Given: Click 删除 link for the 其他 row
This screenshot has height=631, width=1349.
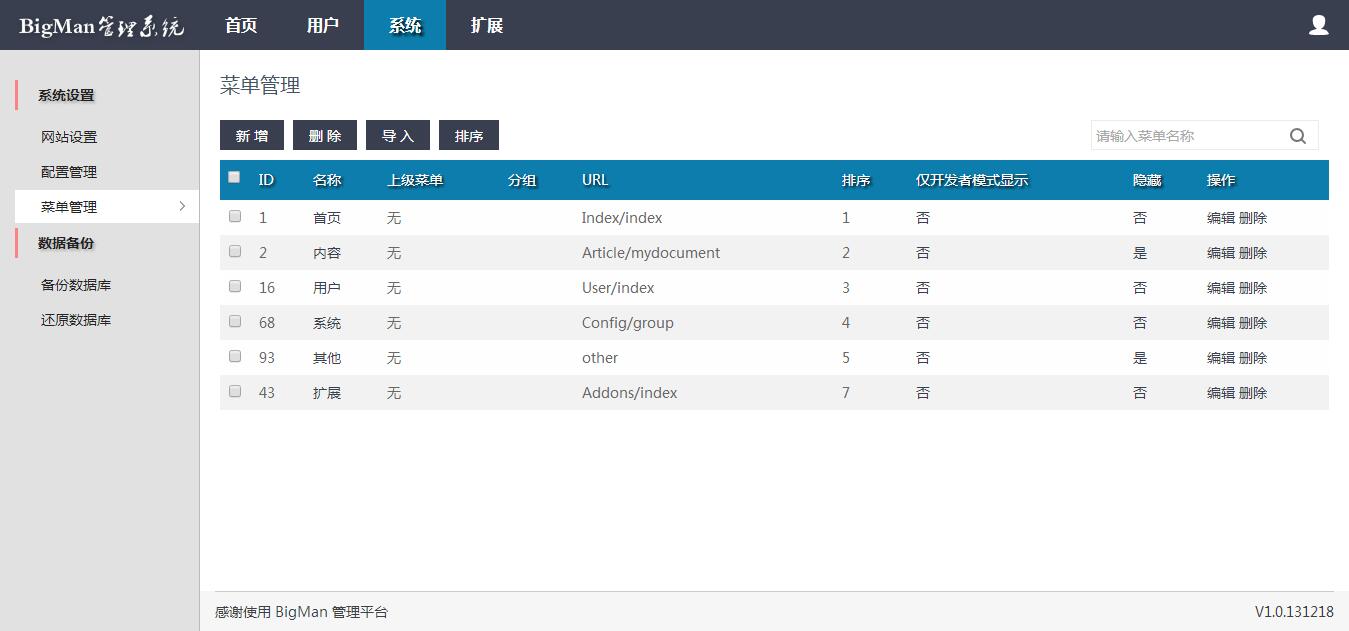Looking at the screenshot, I should point(1253,358).
